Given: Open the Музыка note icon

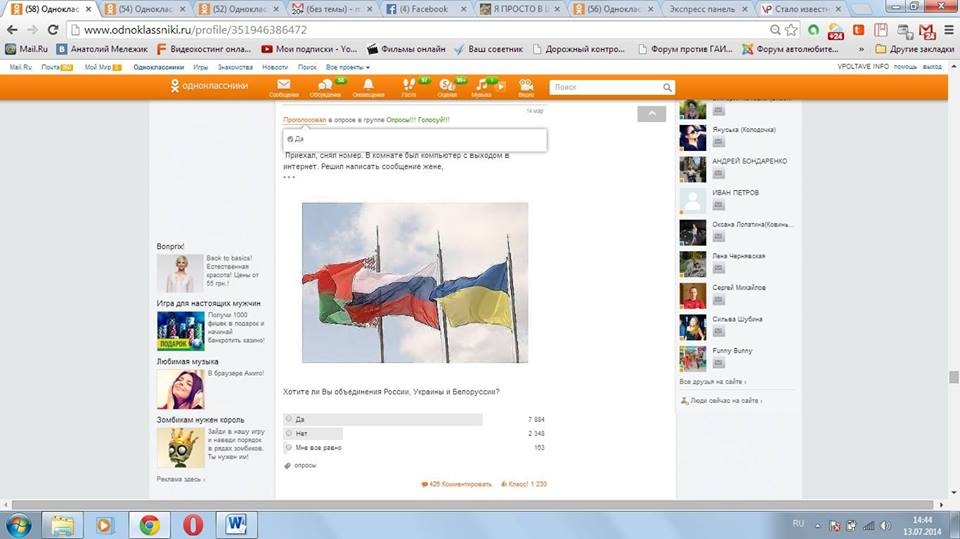Looking at the screenshot, I should pos(482,85).
